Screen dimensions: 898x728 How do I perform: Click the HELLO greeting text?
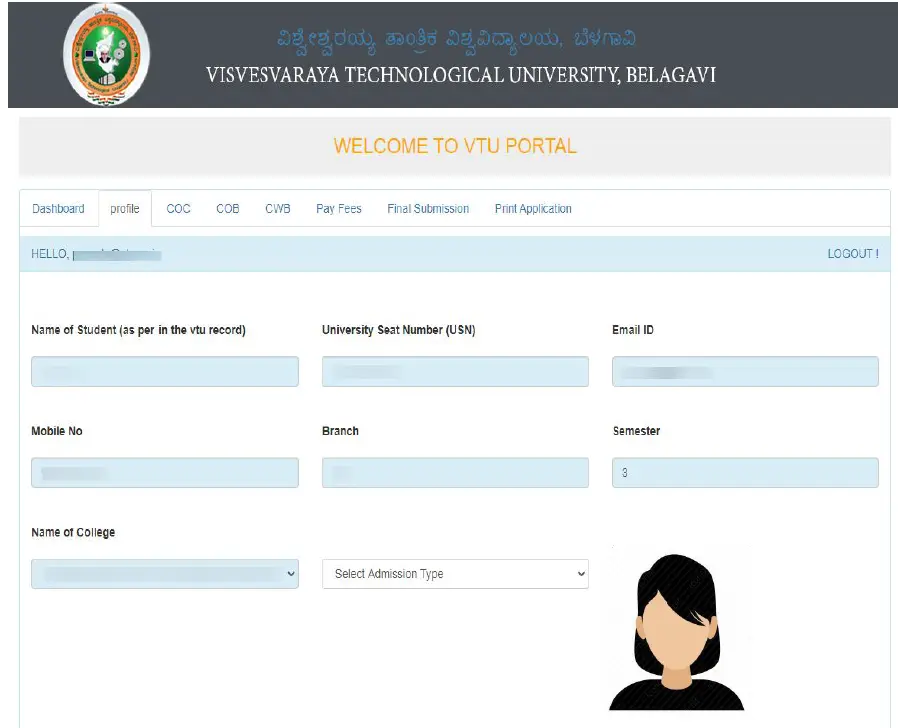pyautogui.click(x=96, y=254)
